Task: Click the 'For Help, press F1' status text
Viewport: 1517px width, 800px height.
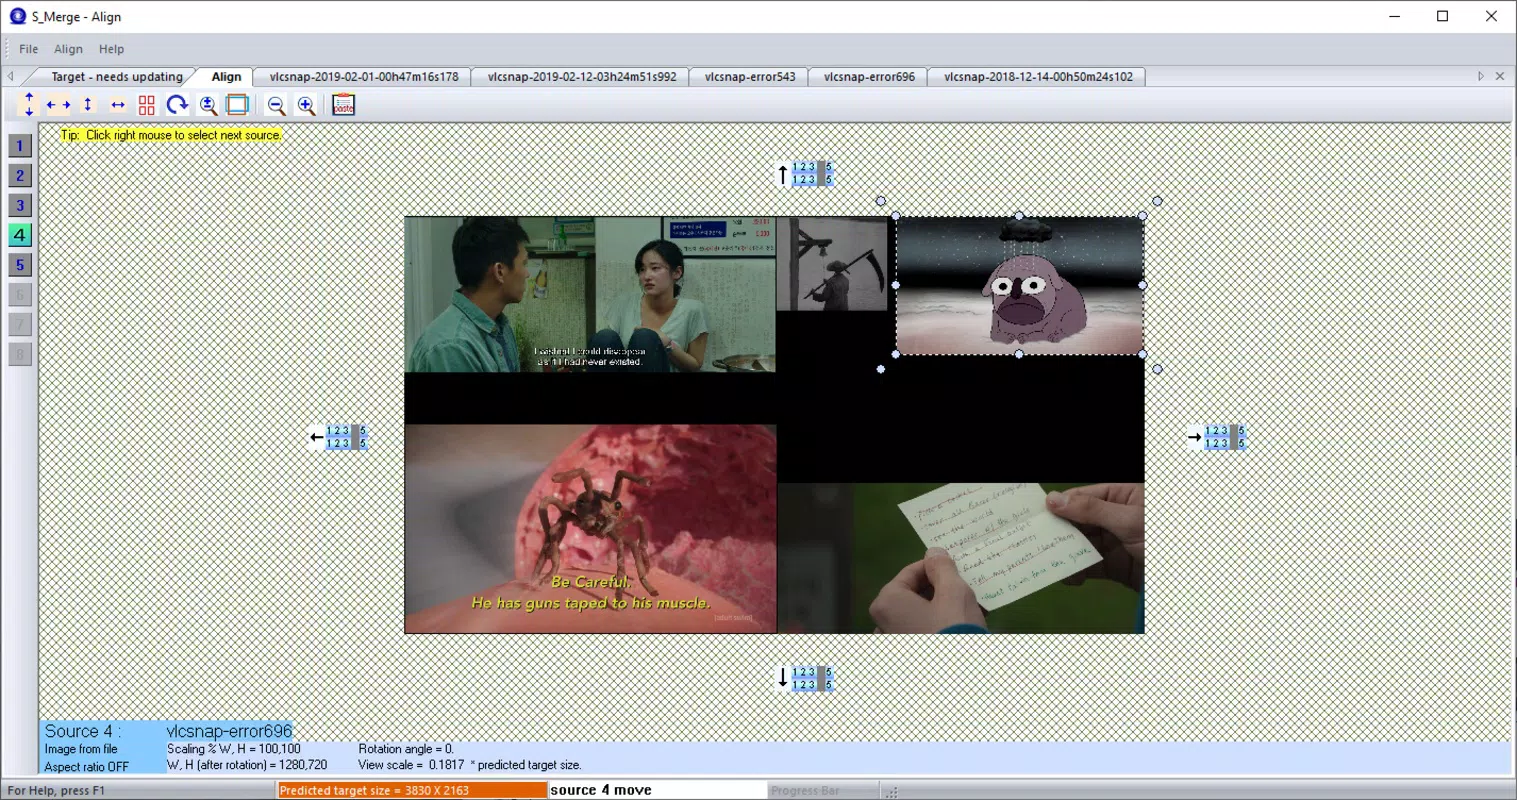Action: tap(56, 790)
